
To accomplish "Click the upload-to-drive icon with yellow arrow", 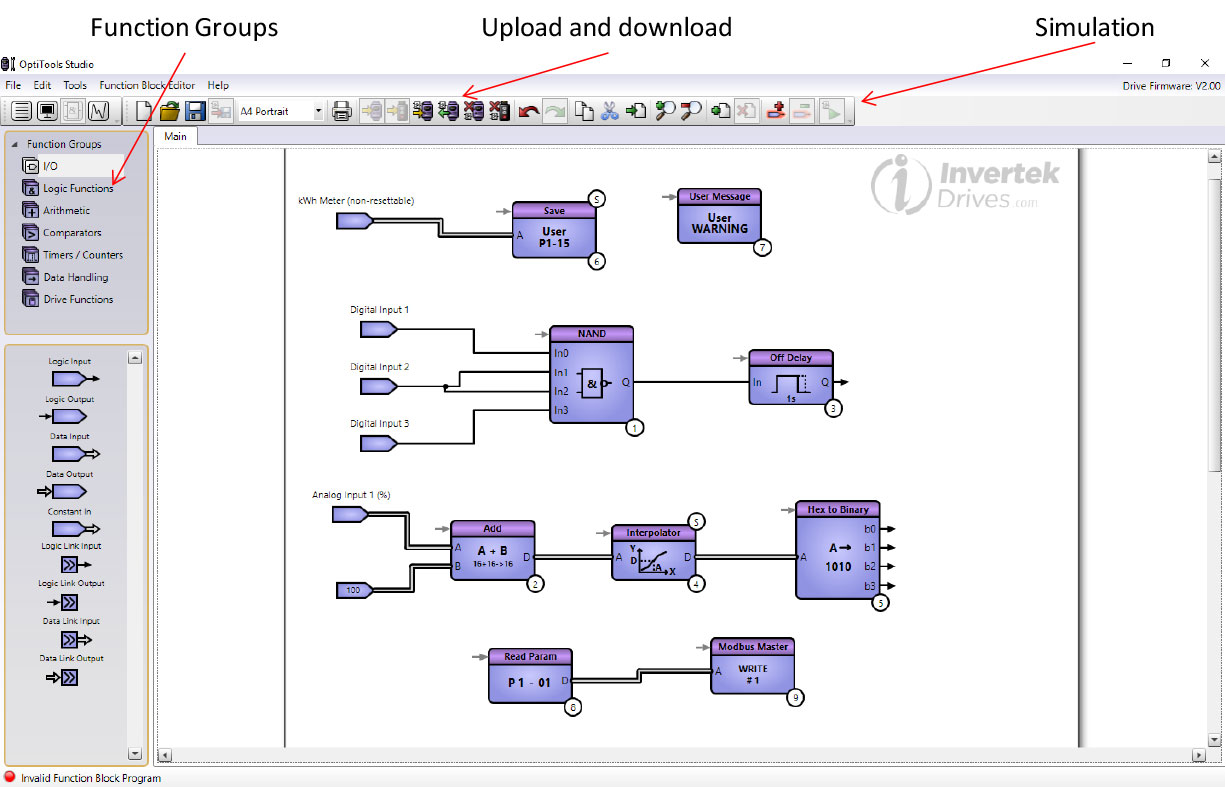I will pyautogui.click(x=422, y=111).
